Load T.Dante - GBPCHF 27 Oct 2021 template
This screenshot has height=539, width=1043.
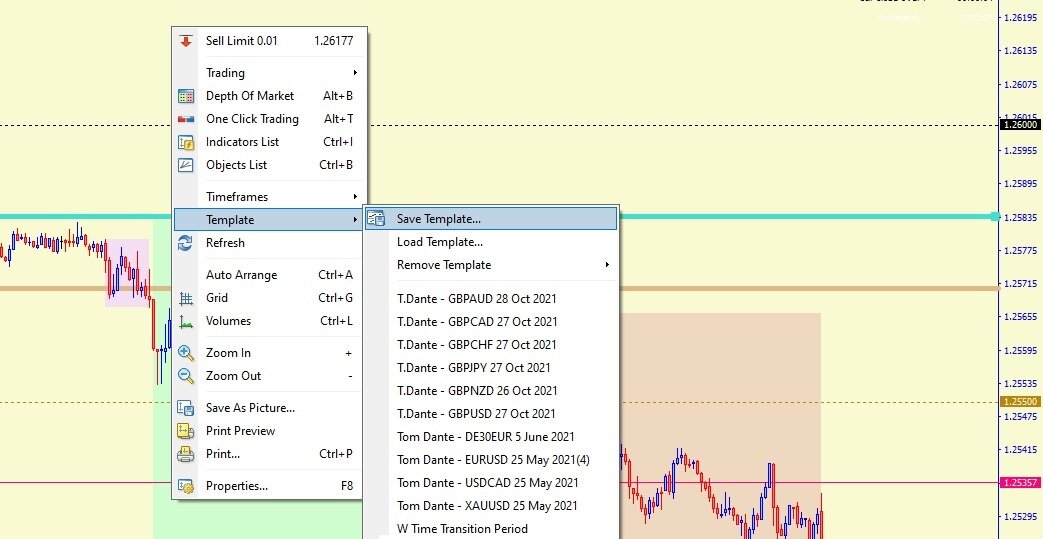point(491,345)
